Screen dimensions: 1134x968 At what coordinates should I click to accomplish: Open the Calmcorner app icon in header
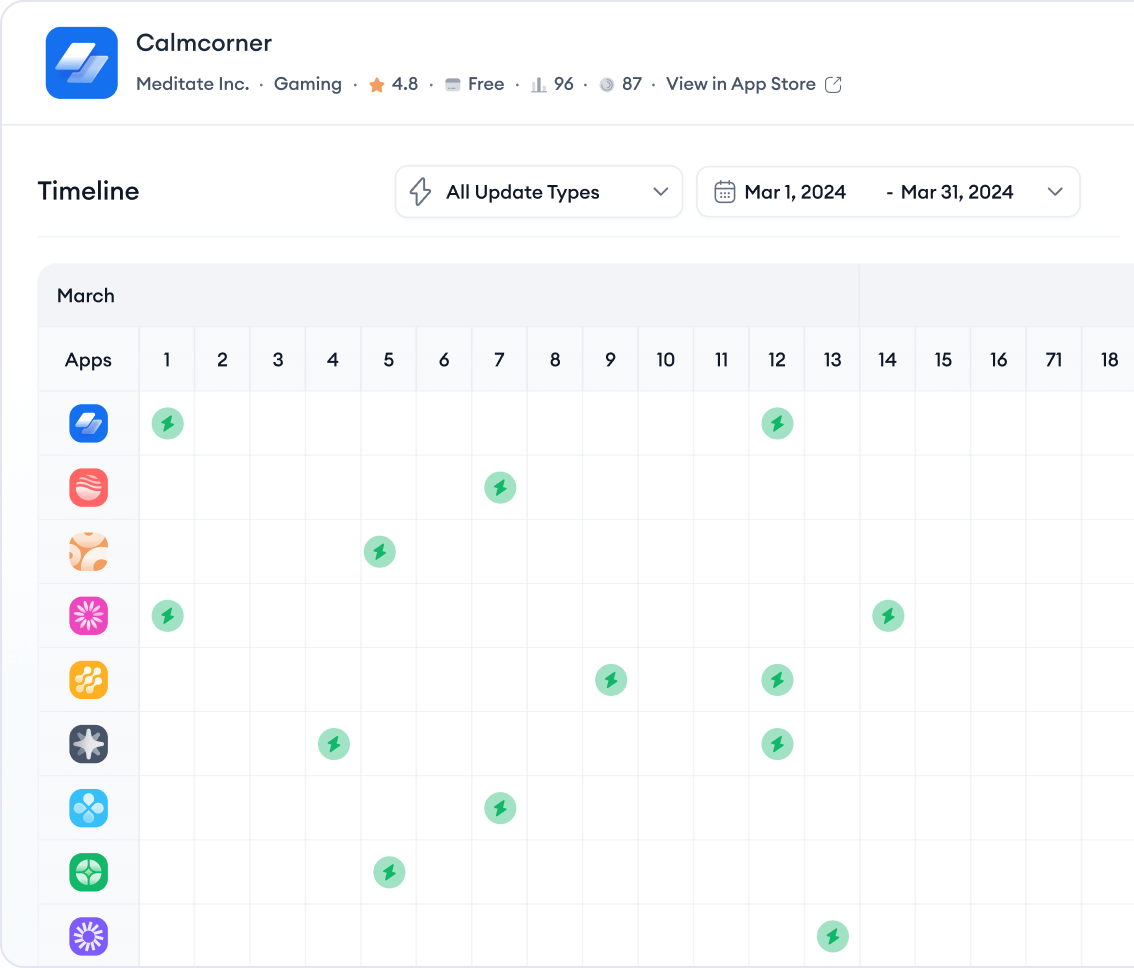coord(82,63)
